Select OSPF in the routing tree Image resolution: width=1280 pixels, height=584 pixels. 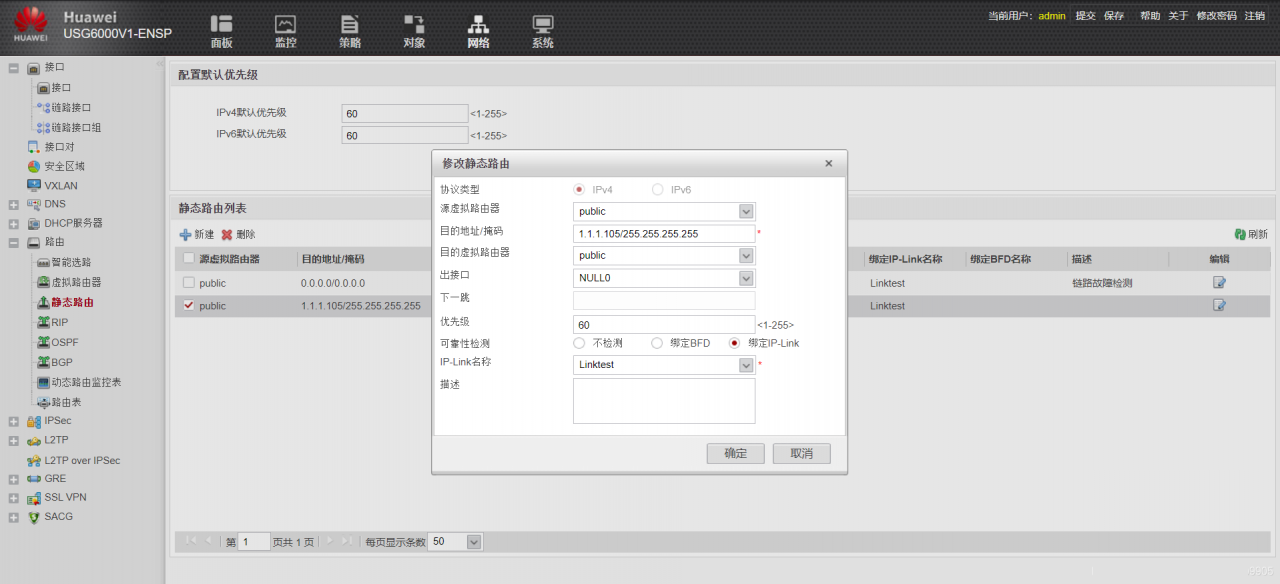pyautogui.click(x=64, y=342)
